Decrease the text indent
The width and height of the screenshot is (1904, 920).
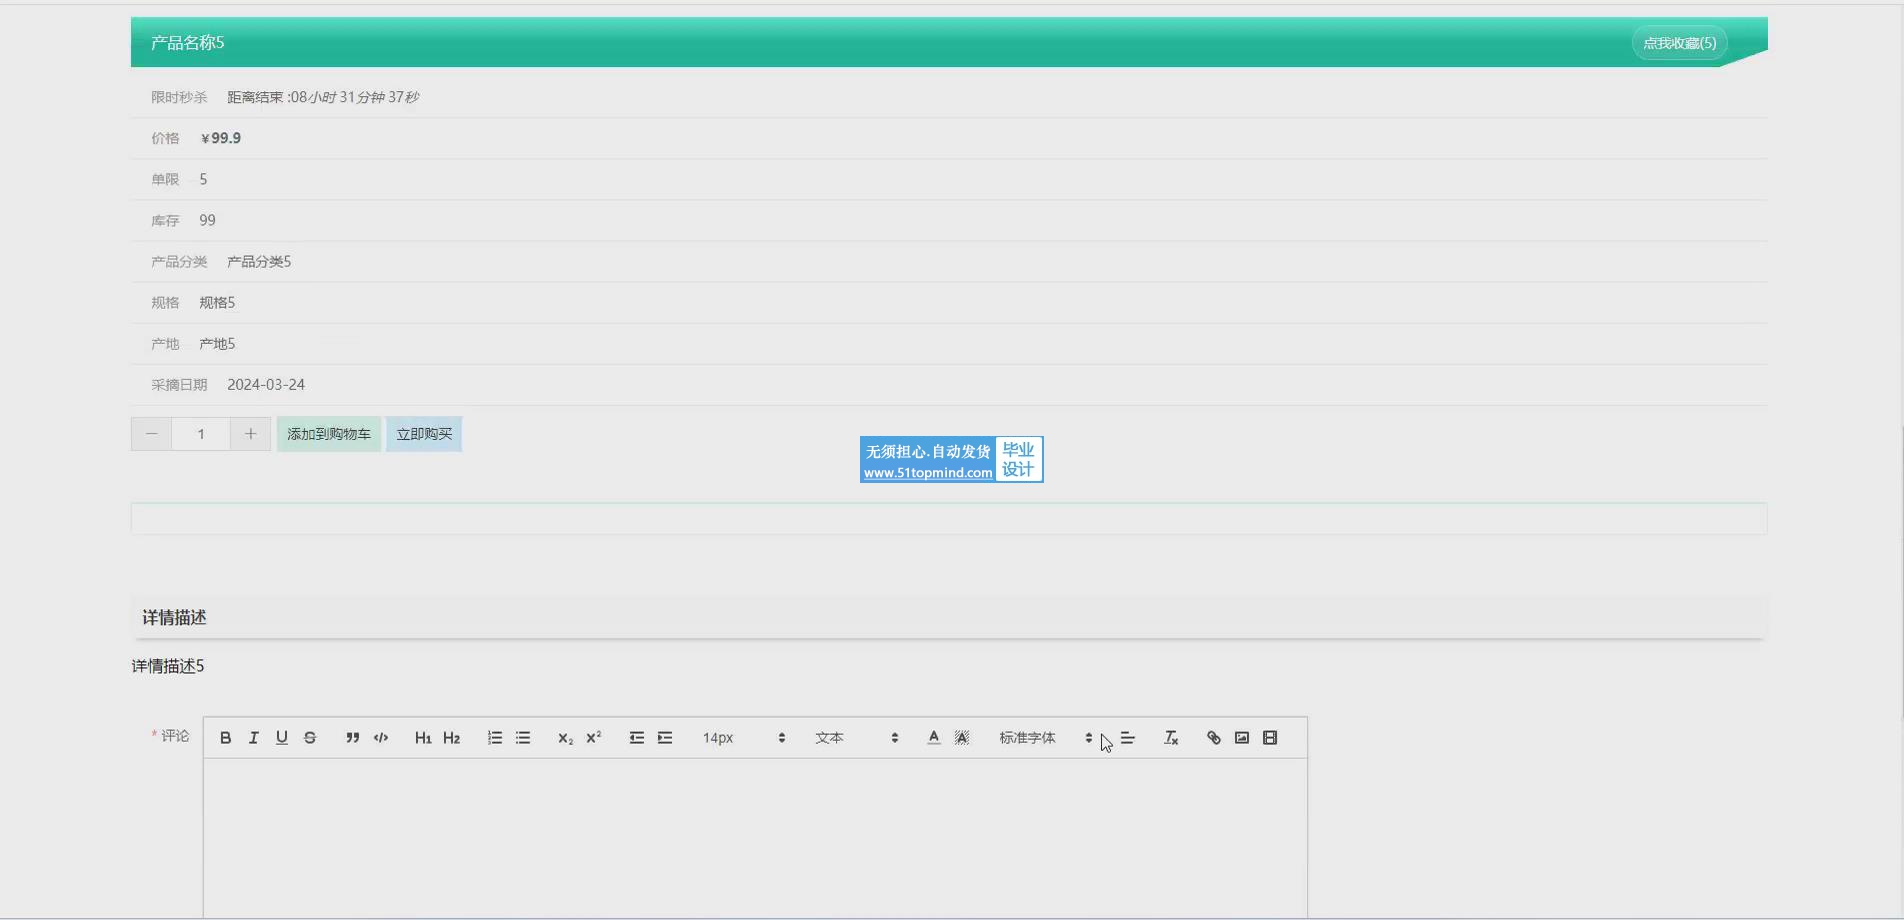click(x=636, y=738)
